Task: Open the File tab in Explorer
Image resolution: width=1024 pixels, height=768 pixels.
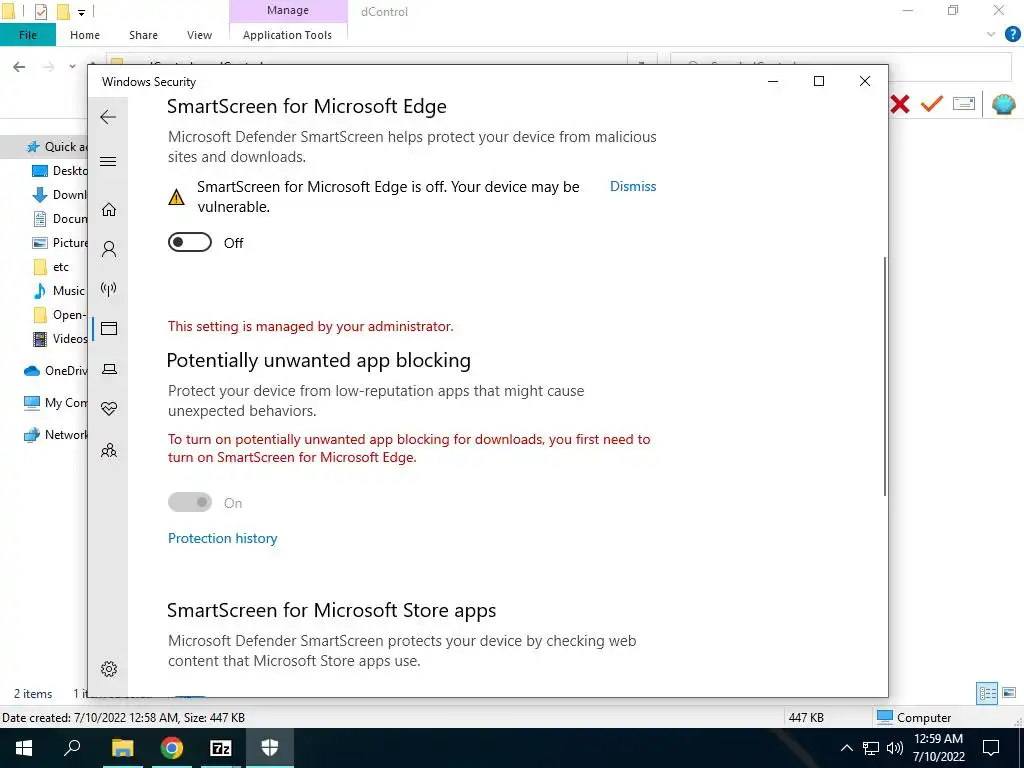Action: click(27, 35)
